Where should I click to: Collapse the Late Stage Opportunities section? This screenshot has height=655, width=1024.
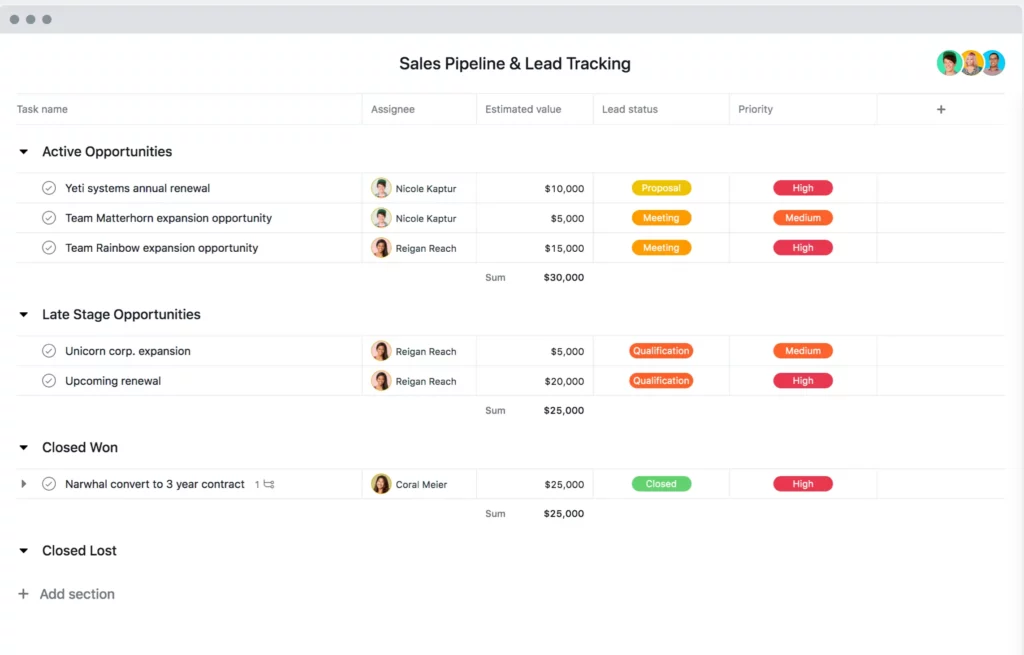coord(24,315)
